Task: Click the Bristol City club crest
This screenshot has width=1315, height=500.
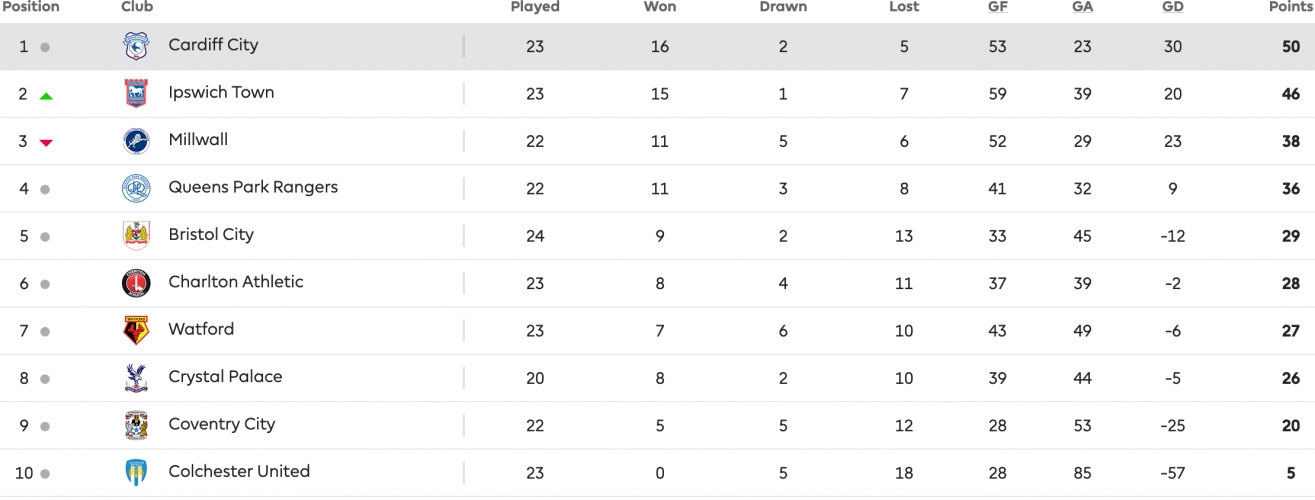Action: (x=136, y=236)
